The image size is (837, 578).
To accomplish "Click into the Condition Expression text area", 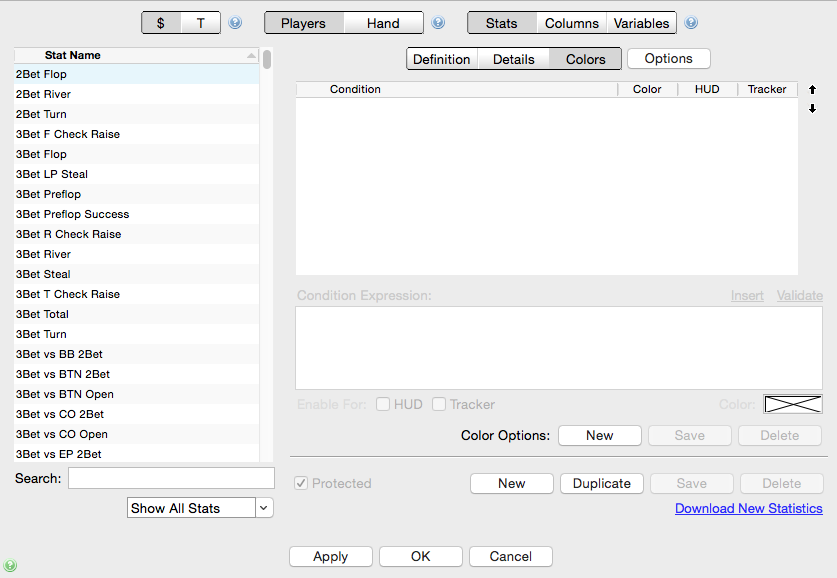I will tap(559, 348).
